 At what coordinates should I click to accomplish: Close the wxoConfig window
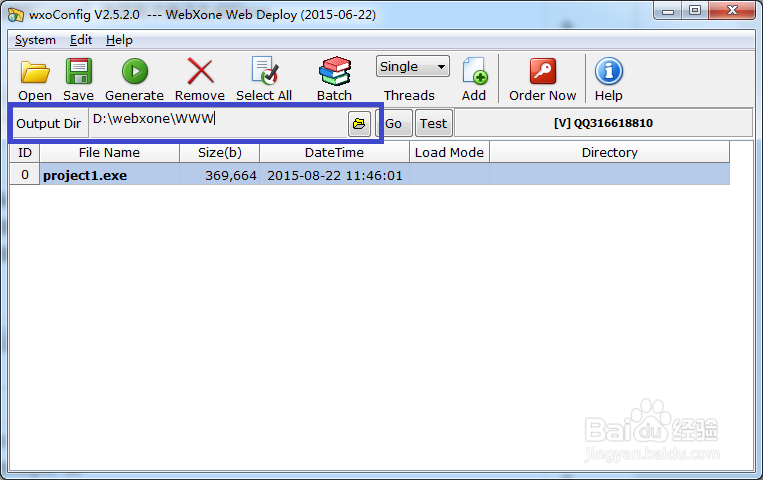tap(732, 11)
